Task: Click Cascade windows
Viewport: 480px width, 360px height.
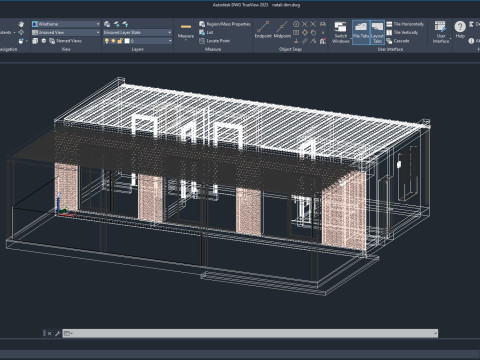Action: pyautogui.click(x=398, y=41)
